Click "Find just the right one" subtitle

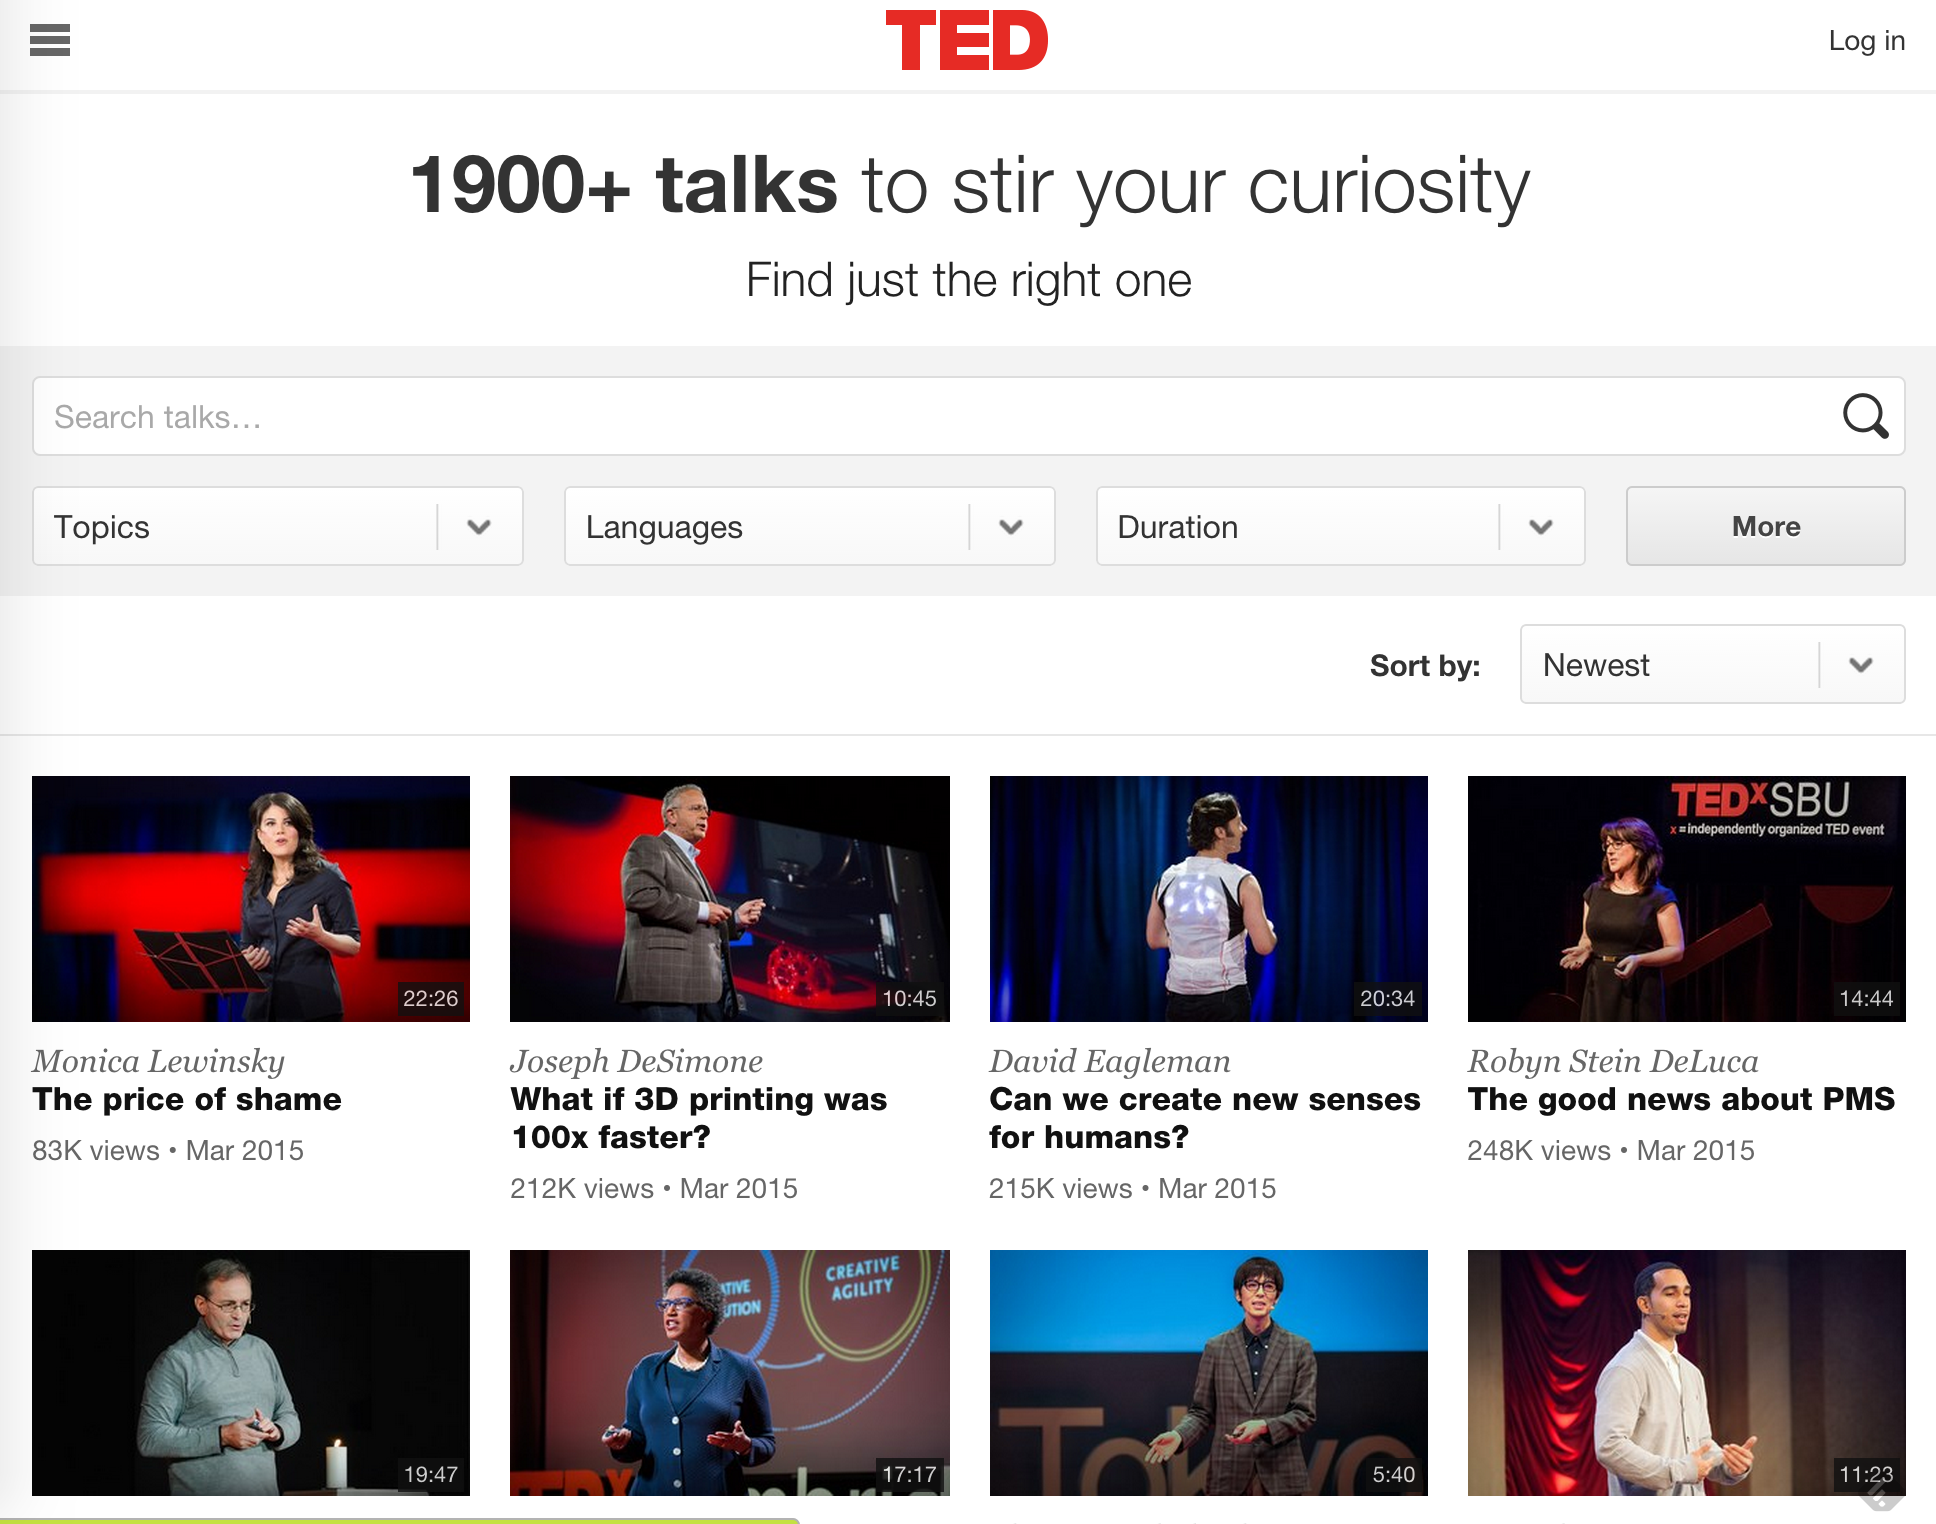coord(968,280)
